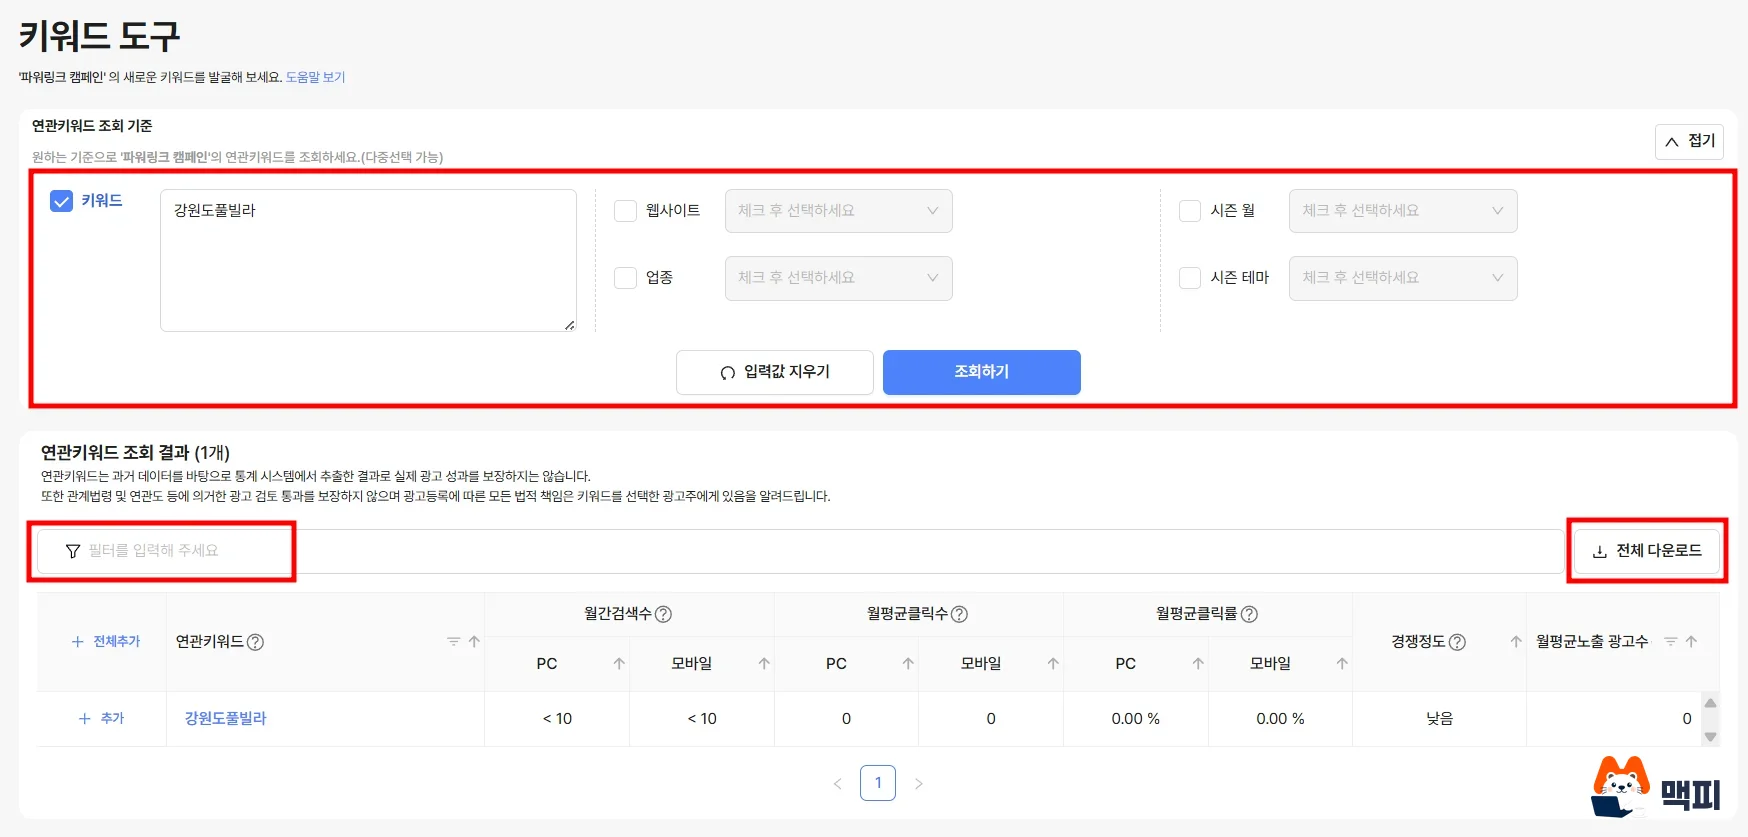This screenshot has width=1748, height=837.
Task: Go to next results page arrow
Action: (918, 784)
